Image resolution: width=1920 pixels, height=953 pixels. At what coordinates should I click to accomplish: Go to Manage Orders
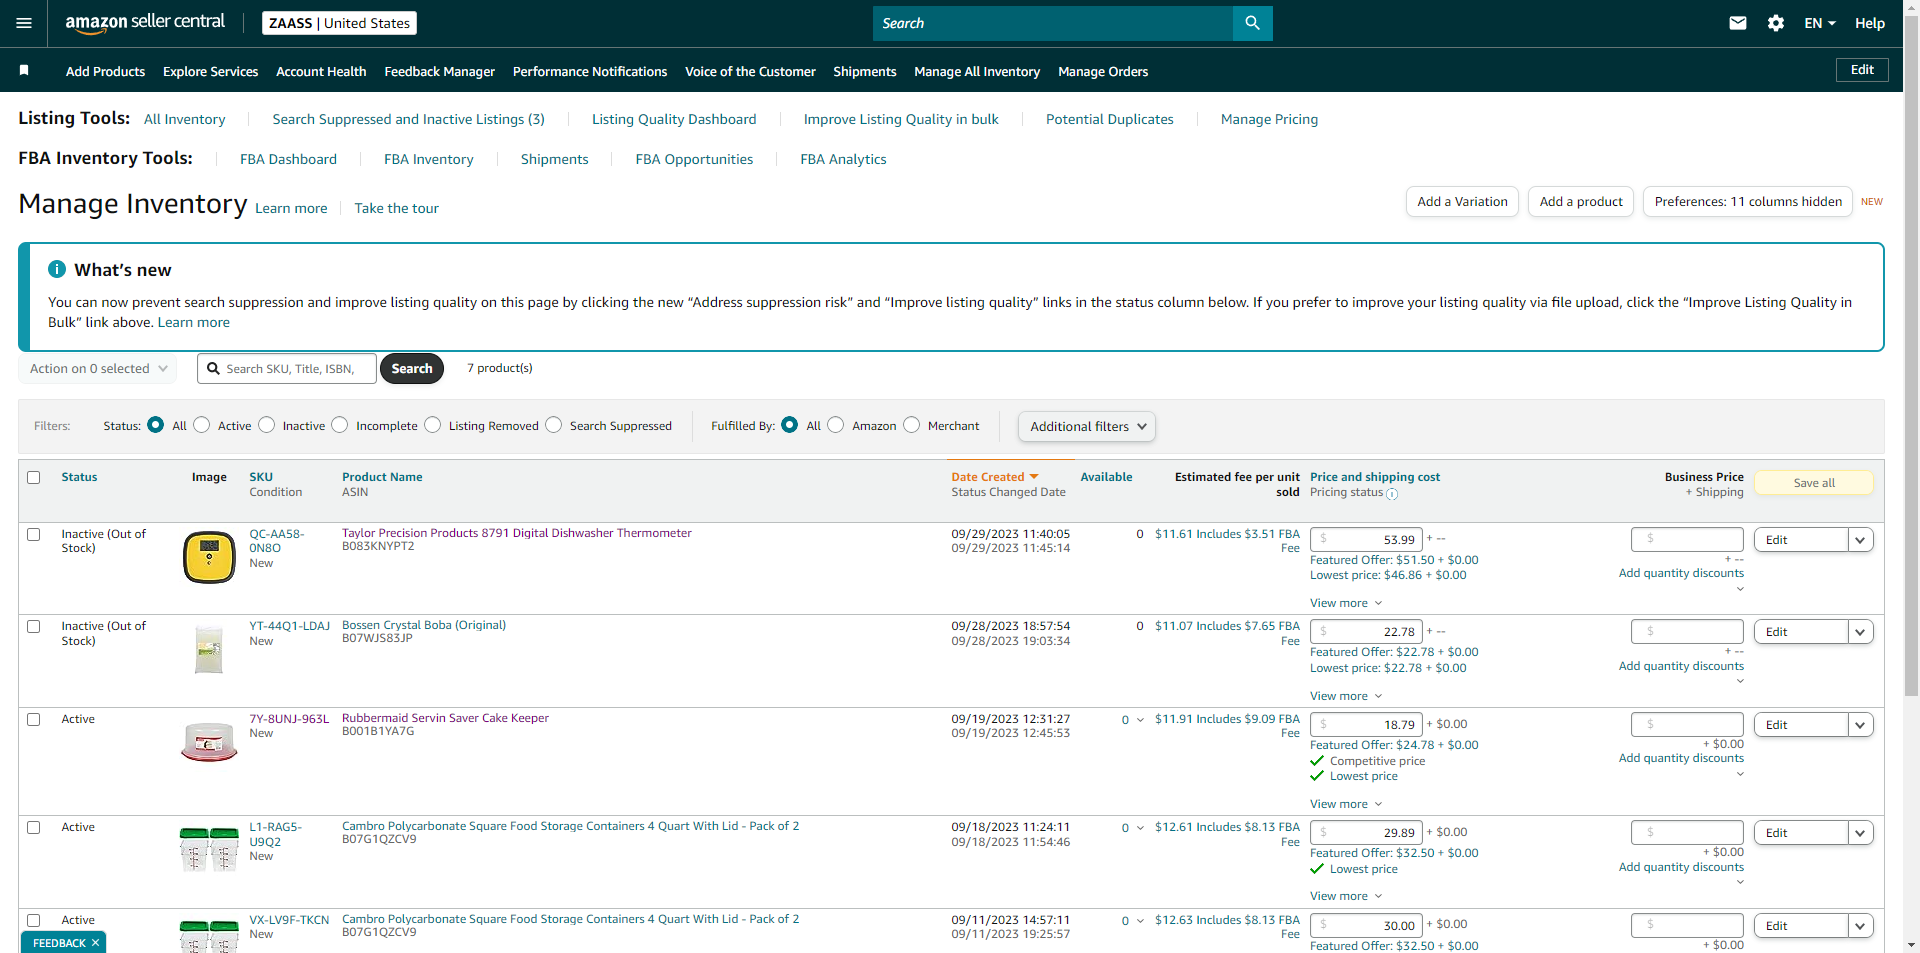(x=1103, y=71)
